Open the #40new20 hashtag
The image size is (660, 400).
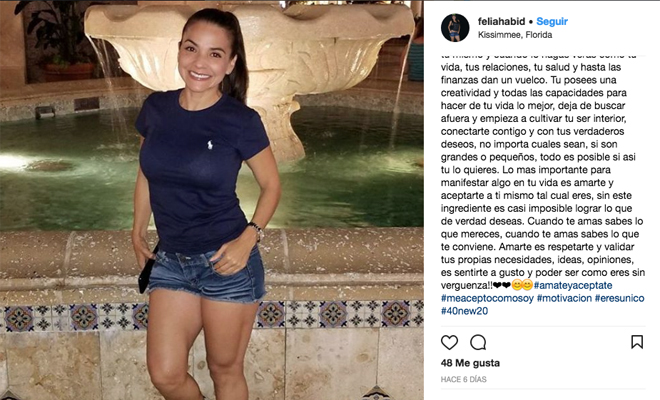(464, 311)
